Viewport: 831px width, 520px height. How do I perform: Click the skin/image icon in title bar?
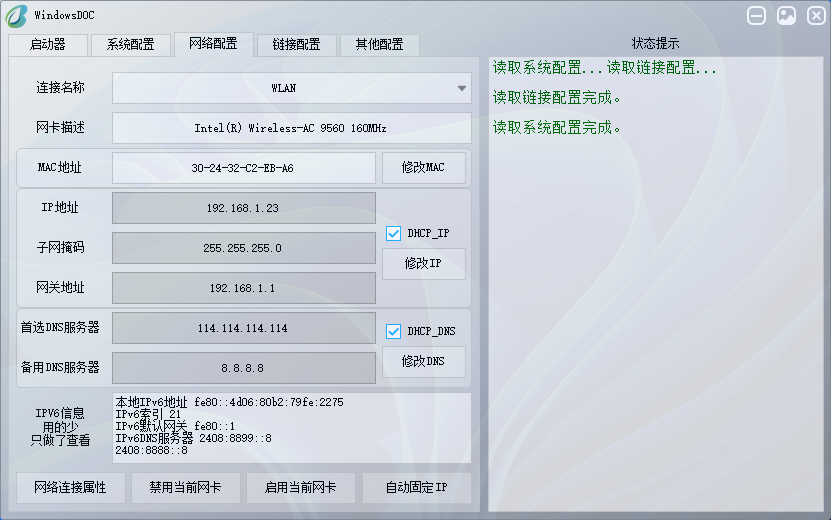[786, 15]
